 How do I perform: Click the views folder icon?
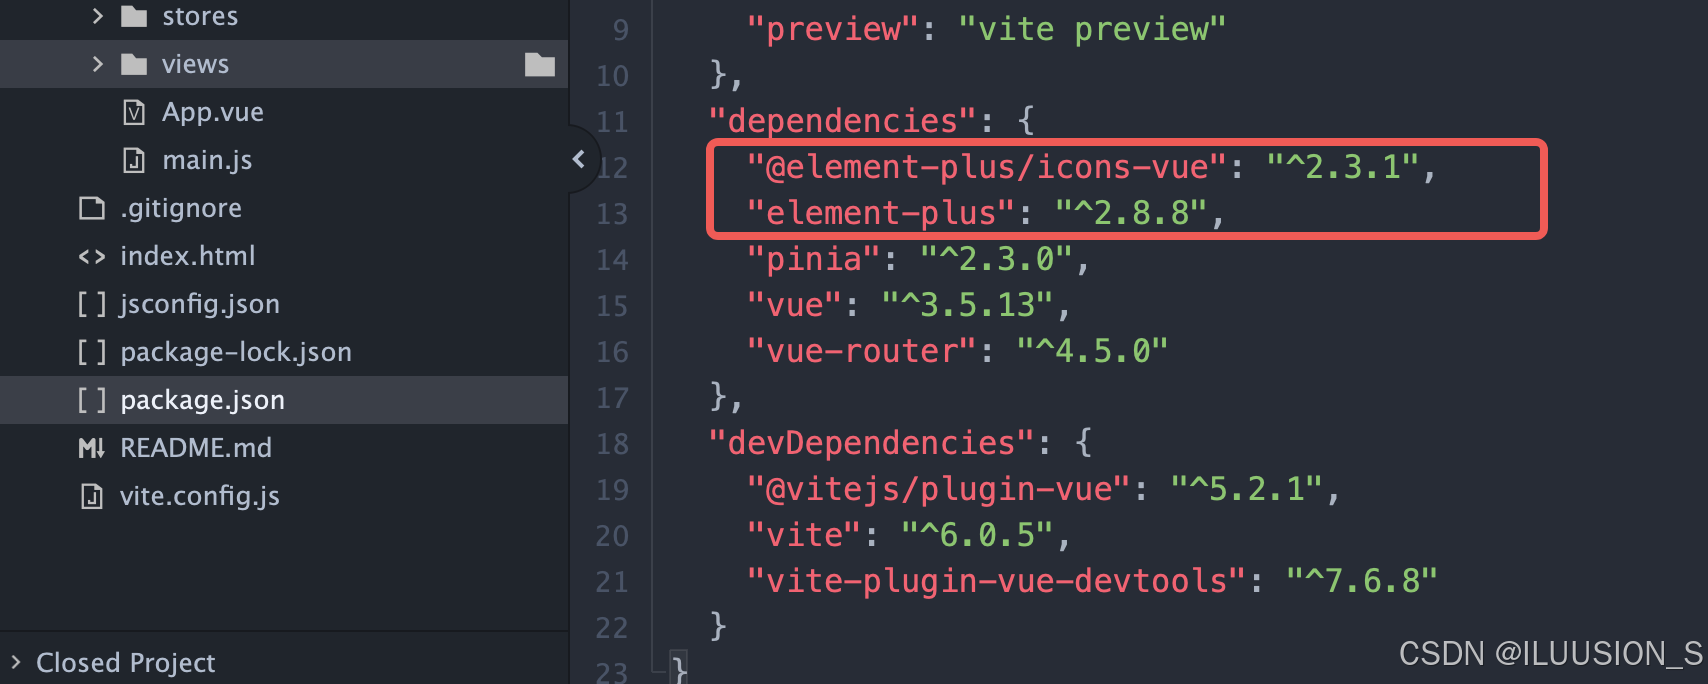[x=134, y=64]
